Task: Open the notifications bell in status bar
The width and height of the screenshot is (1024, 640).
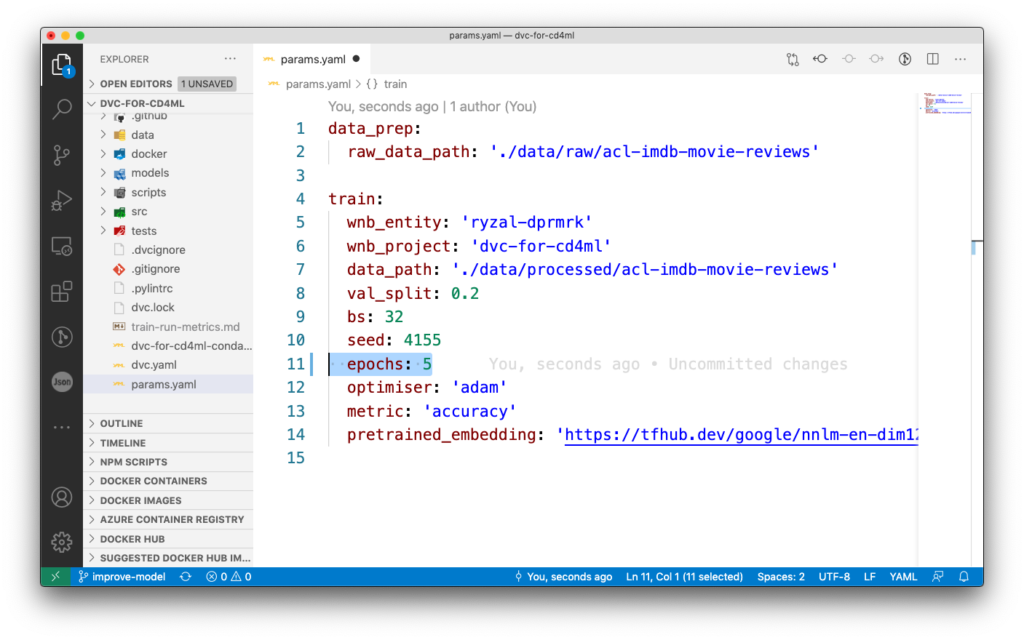Action: [x=963, y=577]
